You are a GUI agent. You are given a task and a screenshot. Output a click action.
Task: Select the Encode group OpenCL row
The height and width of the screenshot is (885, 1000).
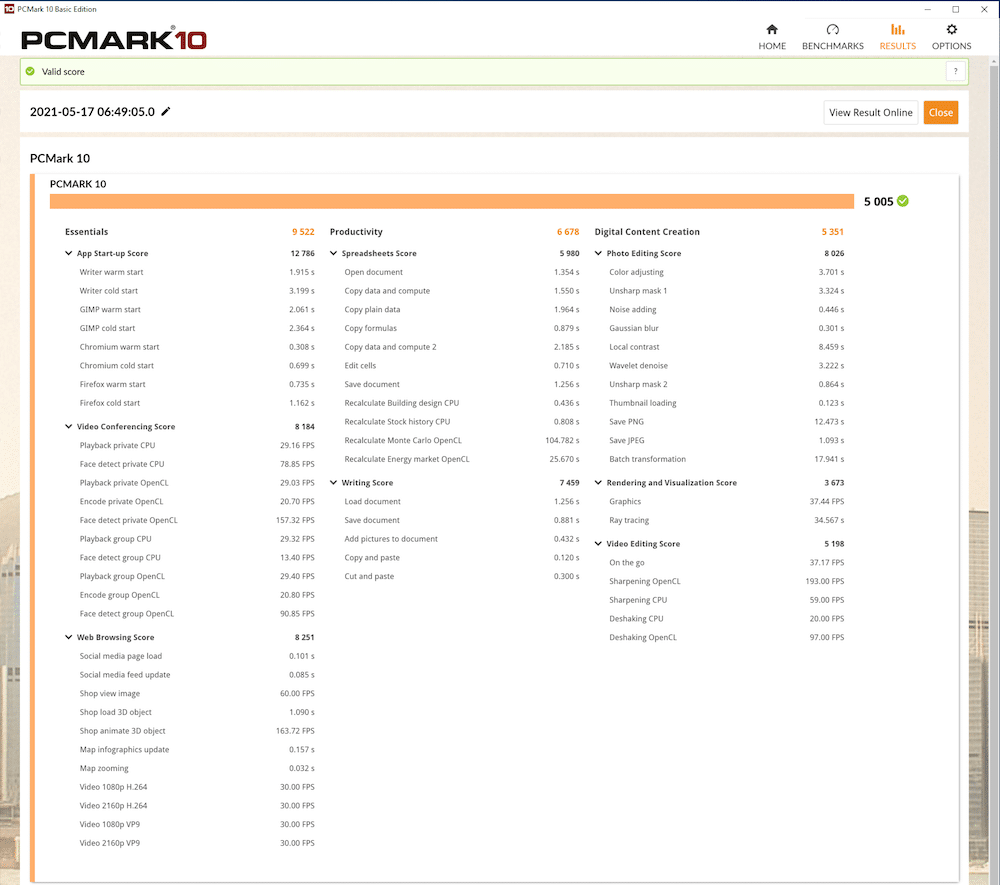[x=197, y=595]
